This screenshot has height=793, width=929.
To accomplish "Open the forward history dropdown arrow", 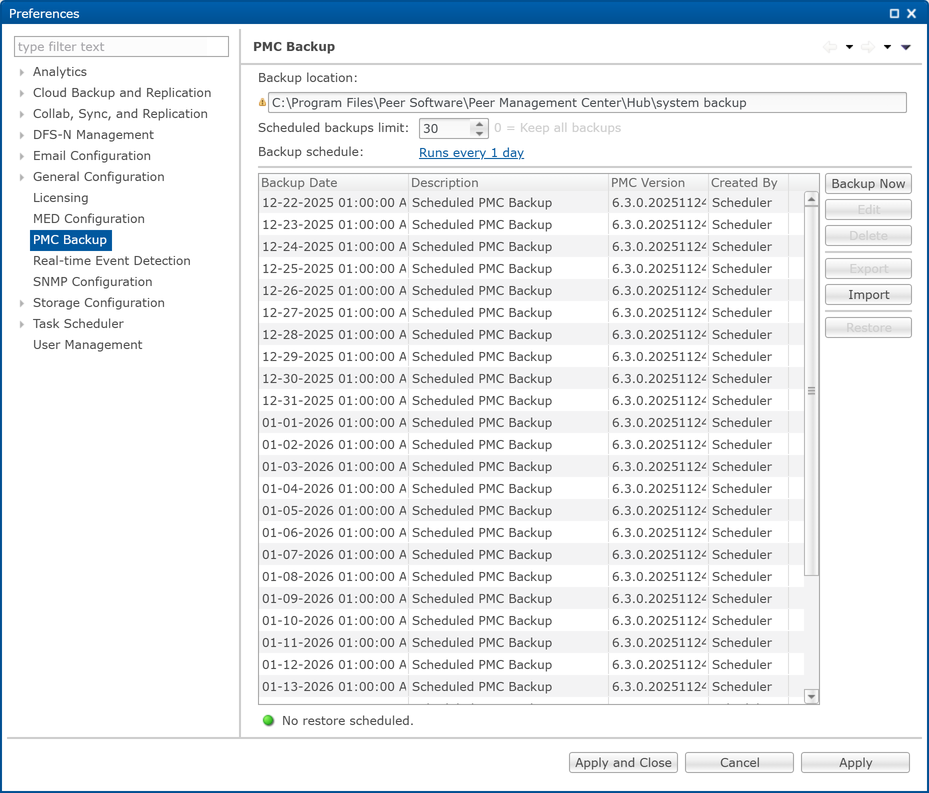I will click(x=887, y=47).
